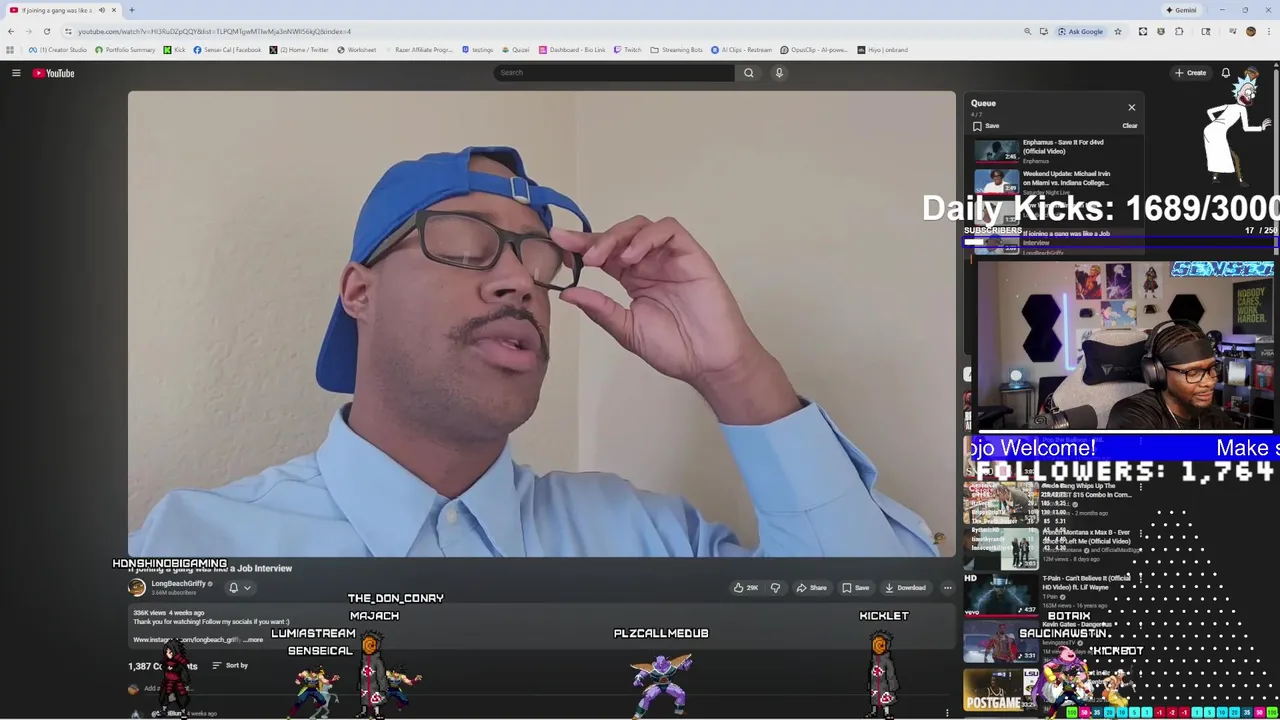
Task: Open Home / Twitter bookmark
Action: [299, 50]
